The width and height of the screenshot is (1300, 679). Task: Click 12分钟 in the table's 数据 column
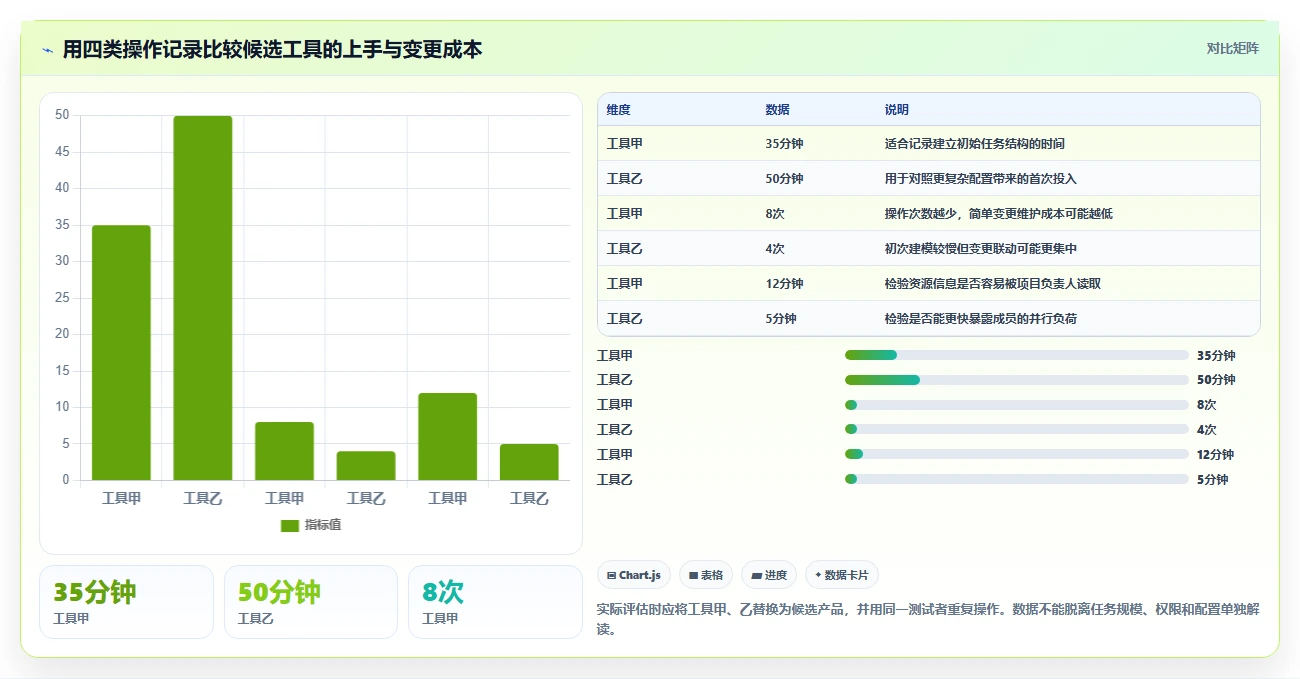tap(784, 284)
